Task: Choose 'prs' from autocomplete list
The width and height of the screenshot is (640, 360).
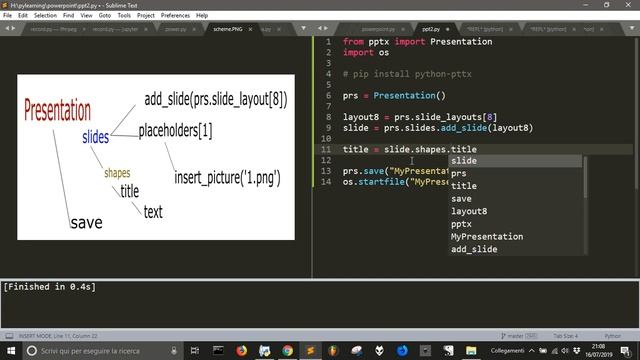Action: 515,173
